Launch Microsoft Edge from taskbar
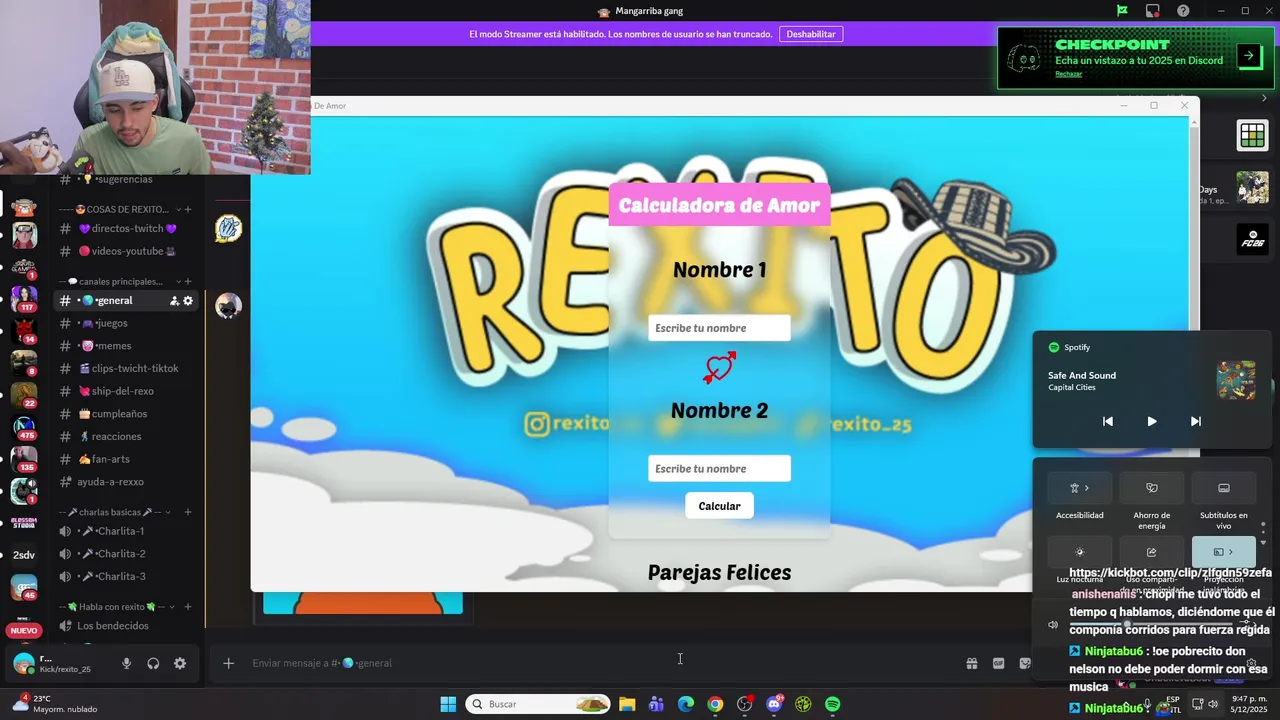This screenshot has height=720, width=1280. point(686,704)
